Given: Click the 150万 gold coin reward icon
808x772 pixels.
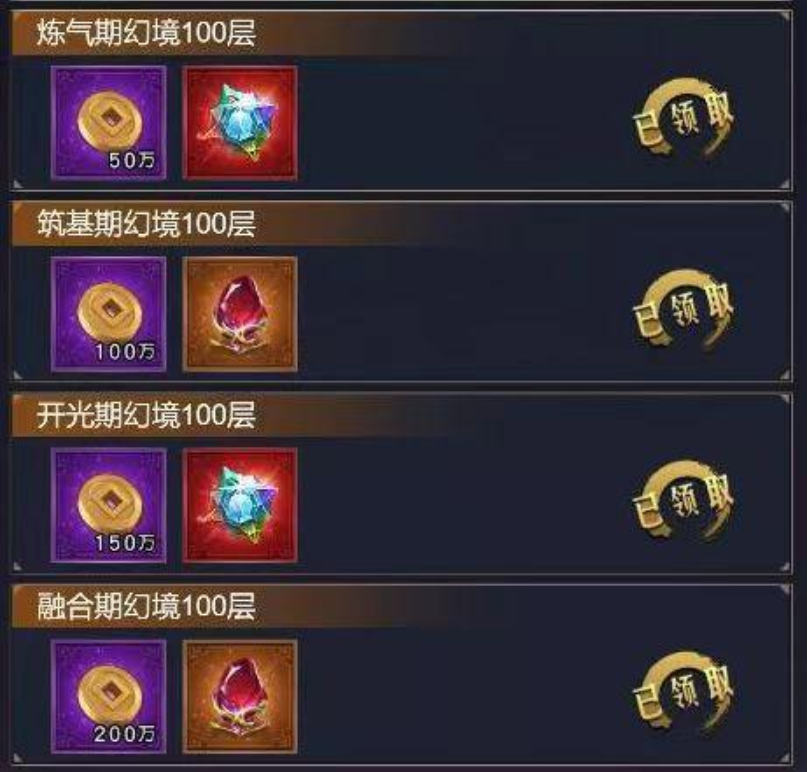Looking at the screenshot, I should (x=109, y=505).
